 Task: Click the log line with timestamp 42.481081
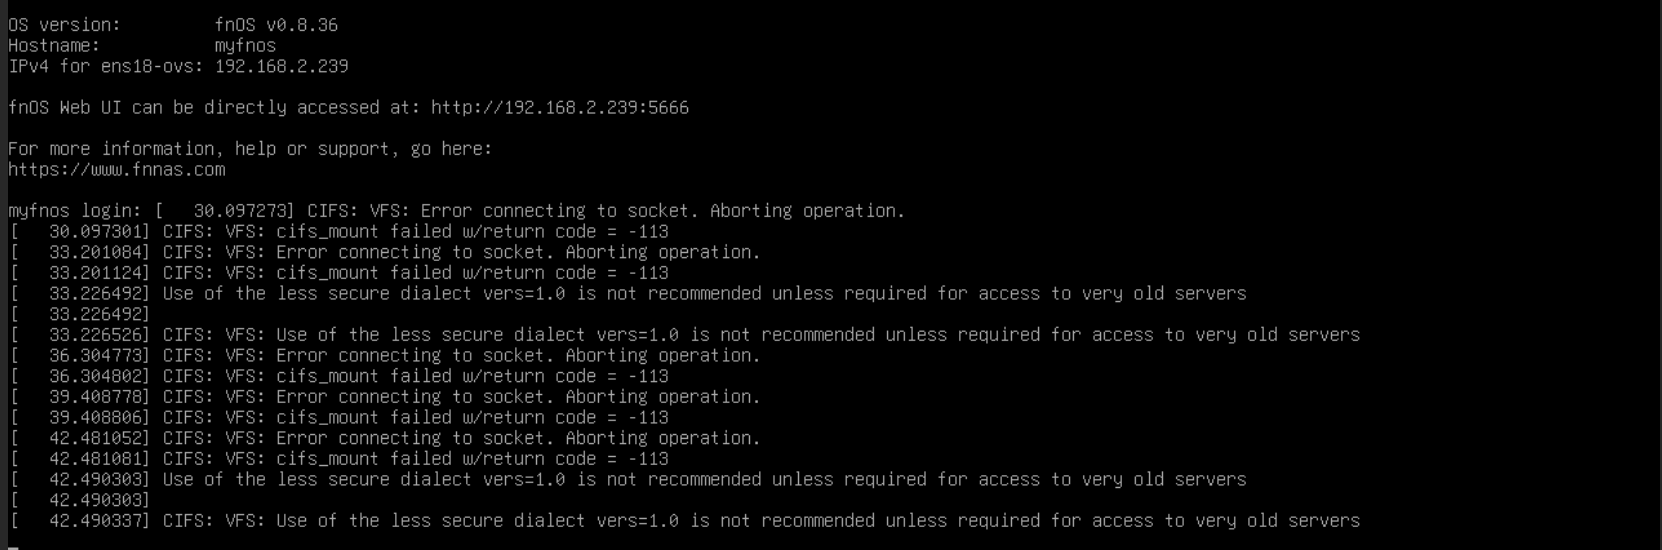coord(339,459)
